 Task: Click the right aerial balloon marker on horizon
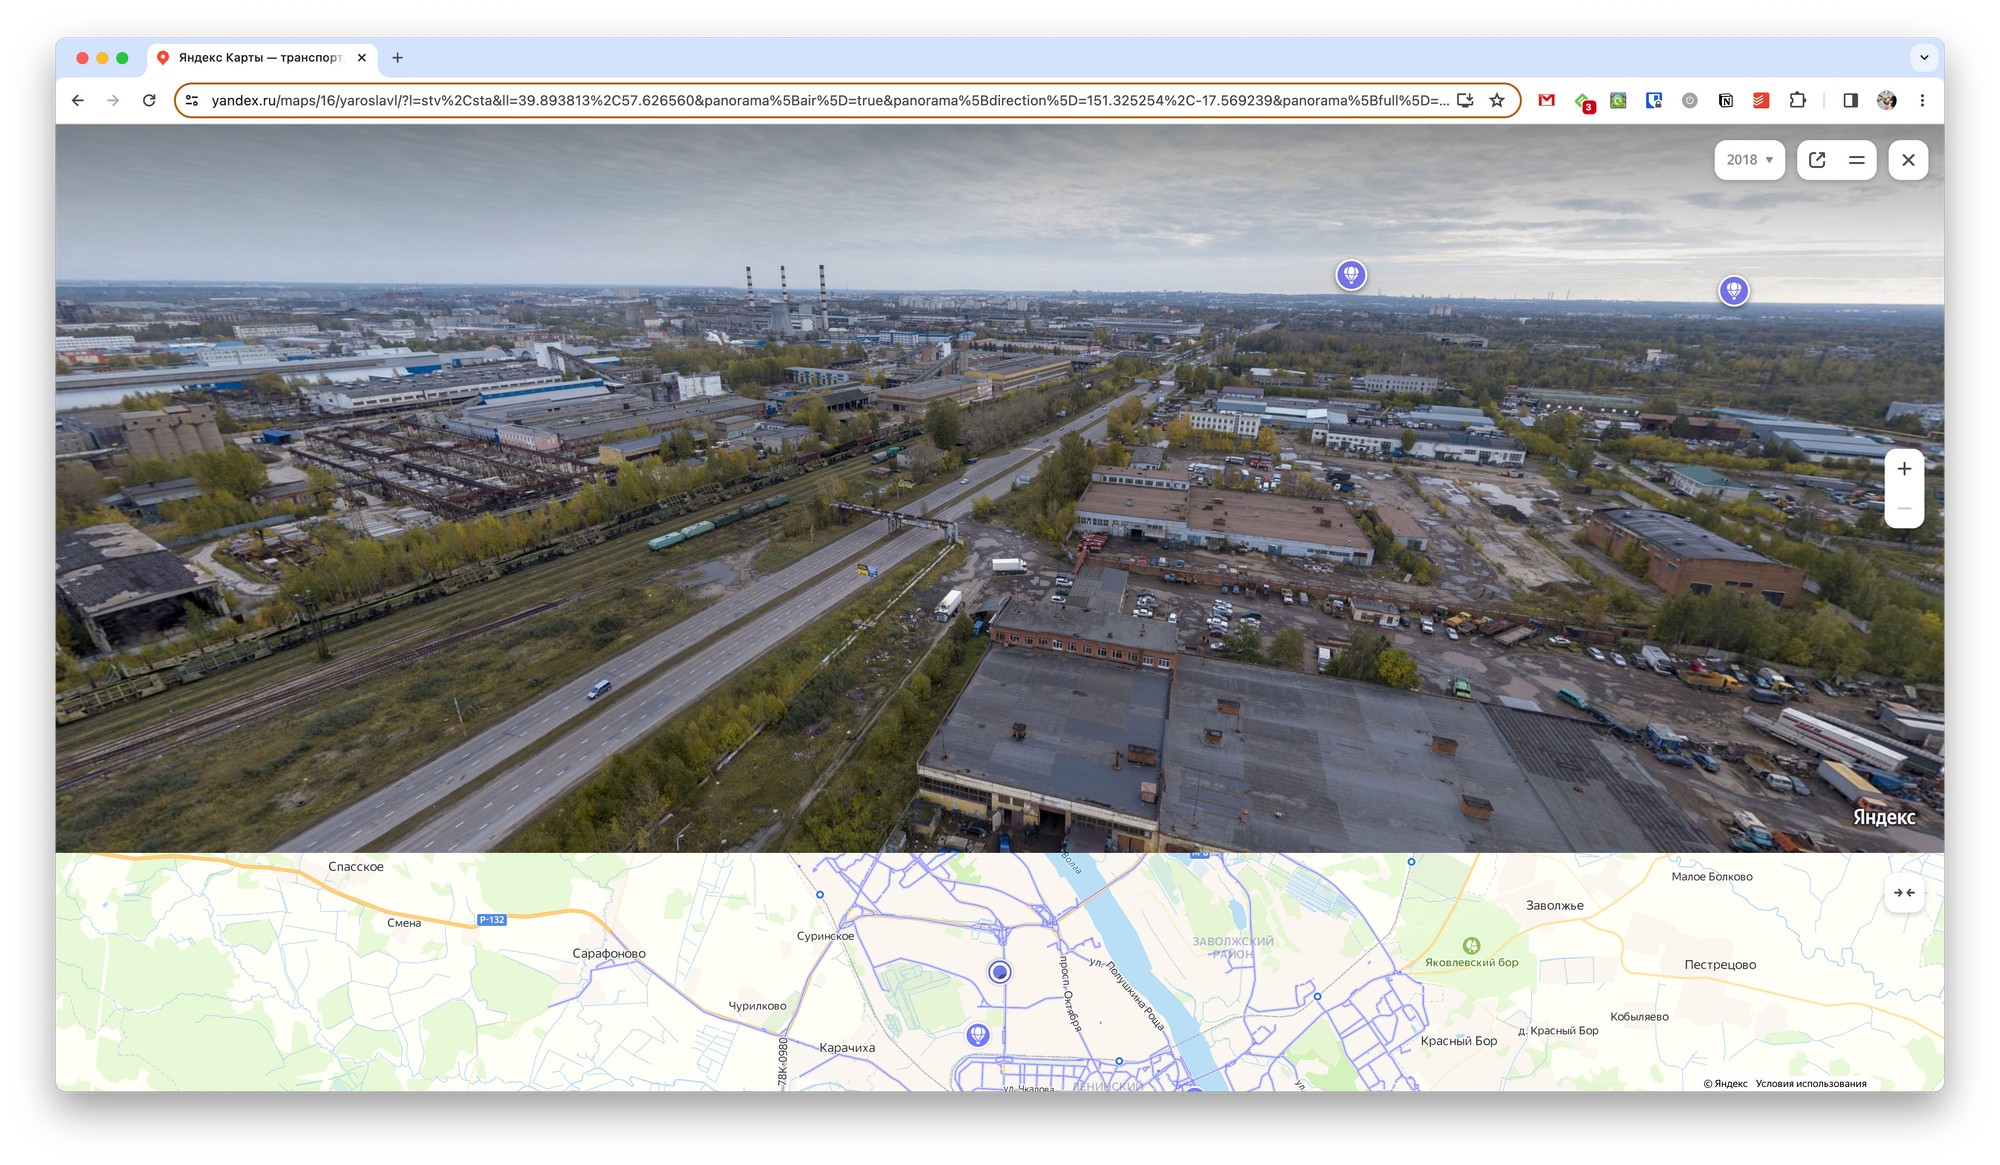click(x=1733, y=290)
